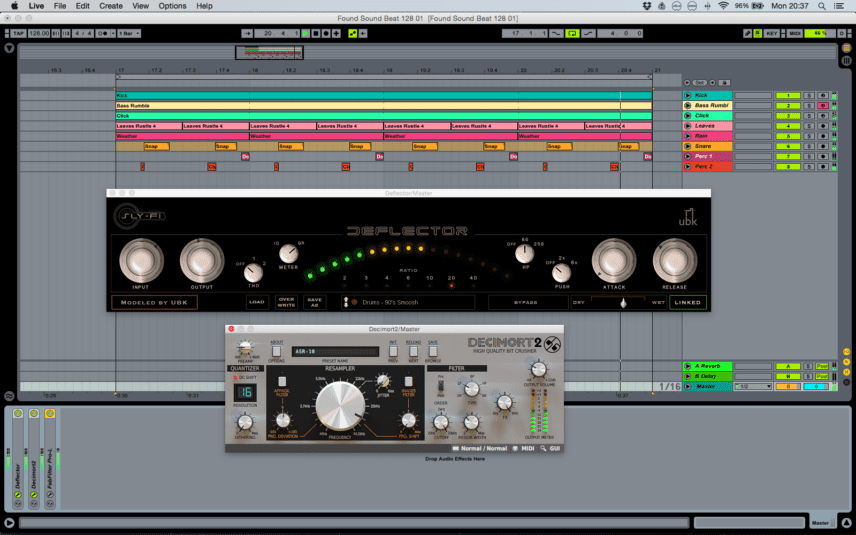Screen dimensions: 856x535
Task: Click the 4 / 4 time signature field
Action: click(x=83, y=33)
